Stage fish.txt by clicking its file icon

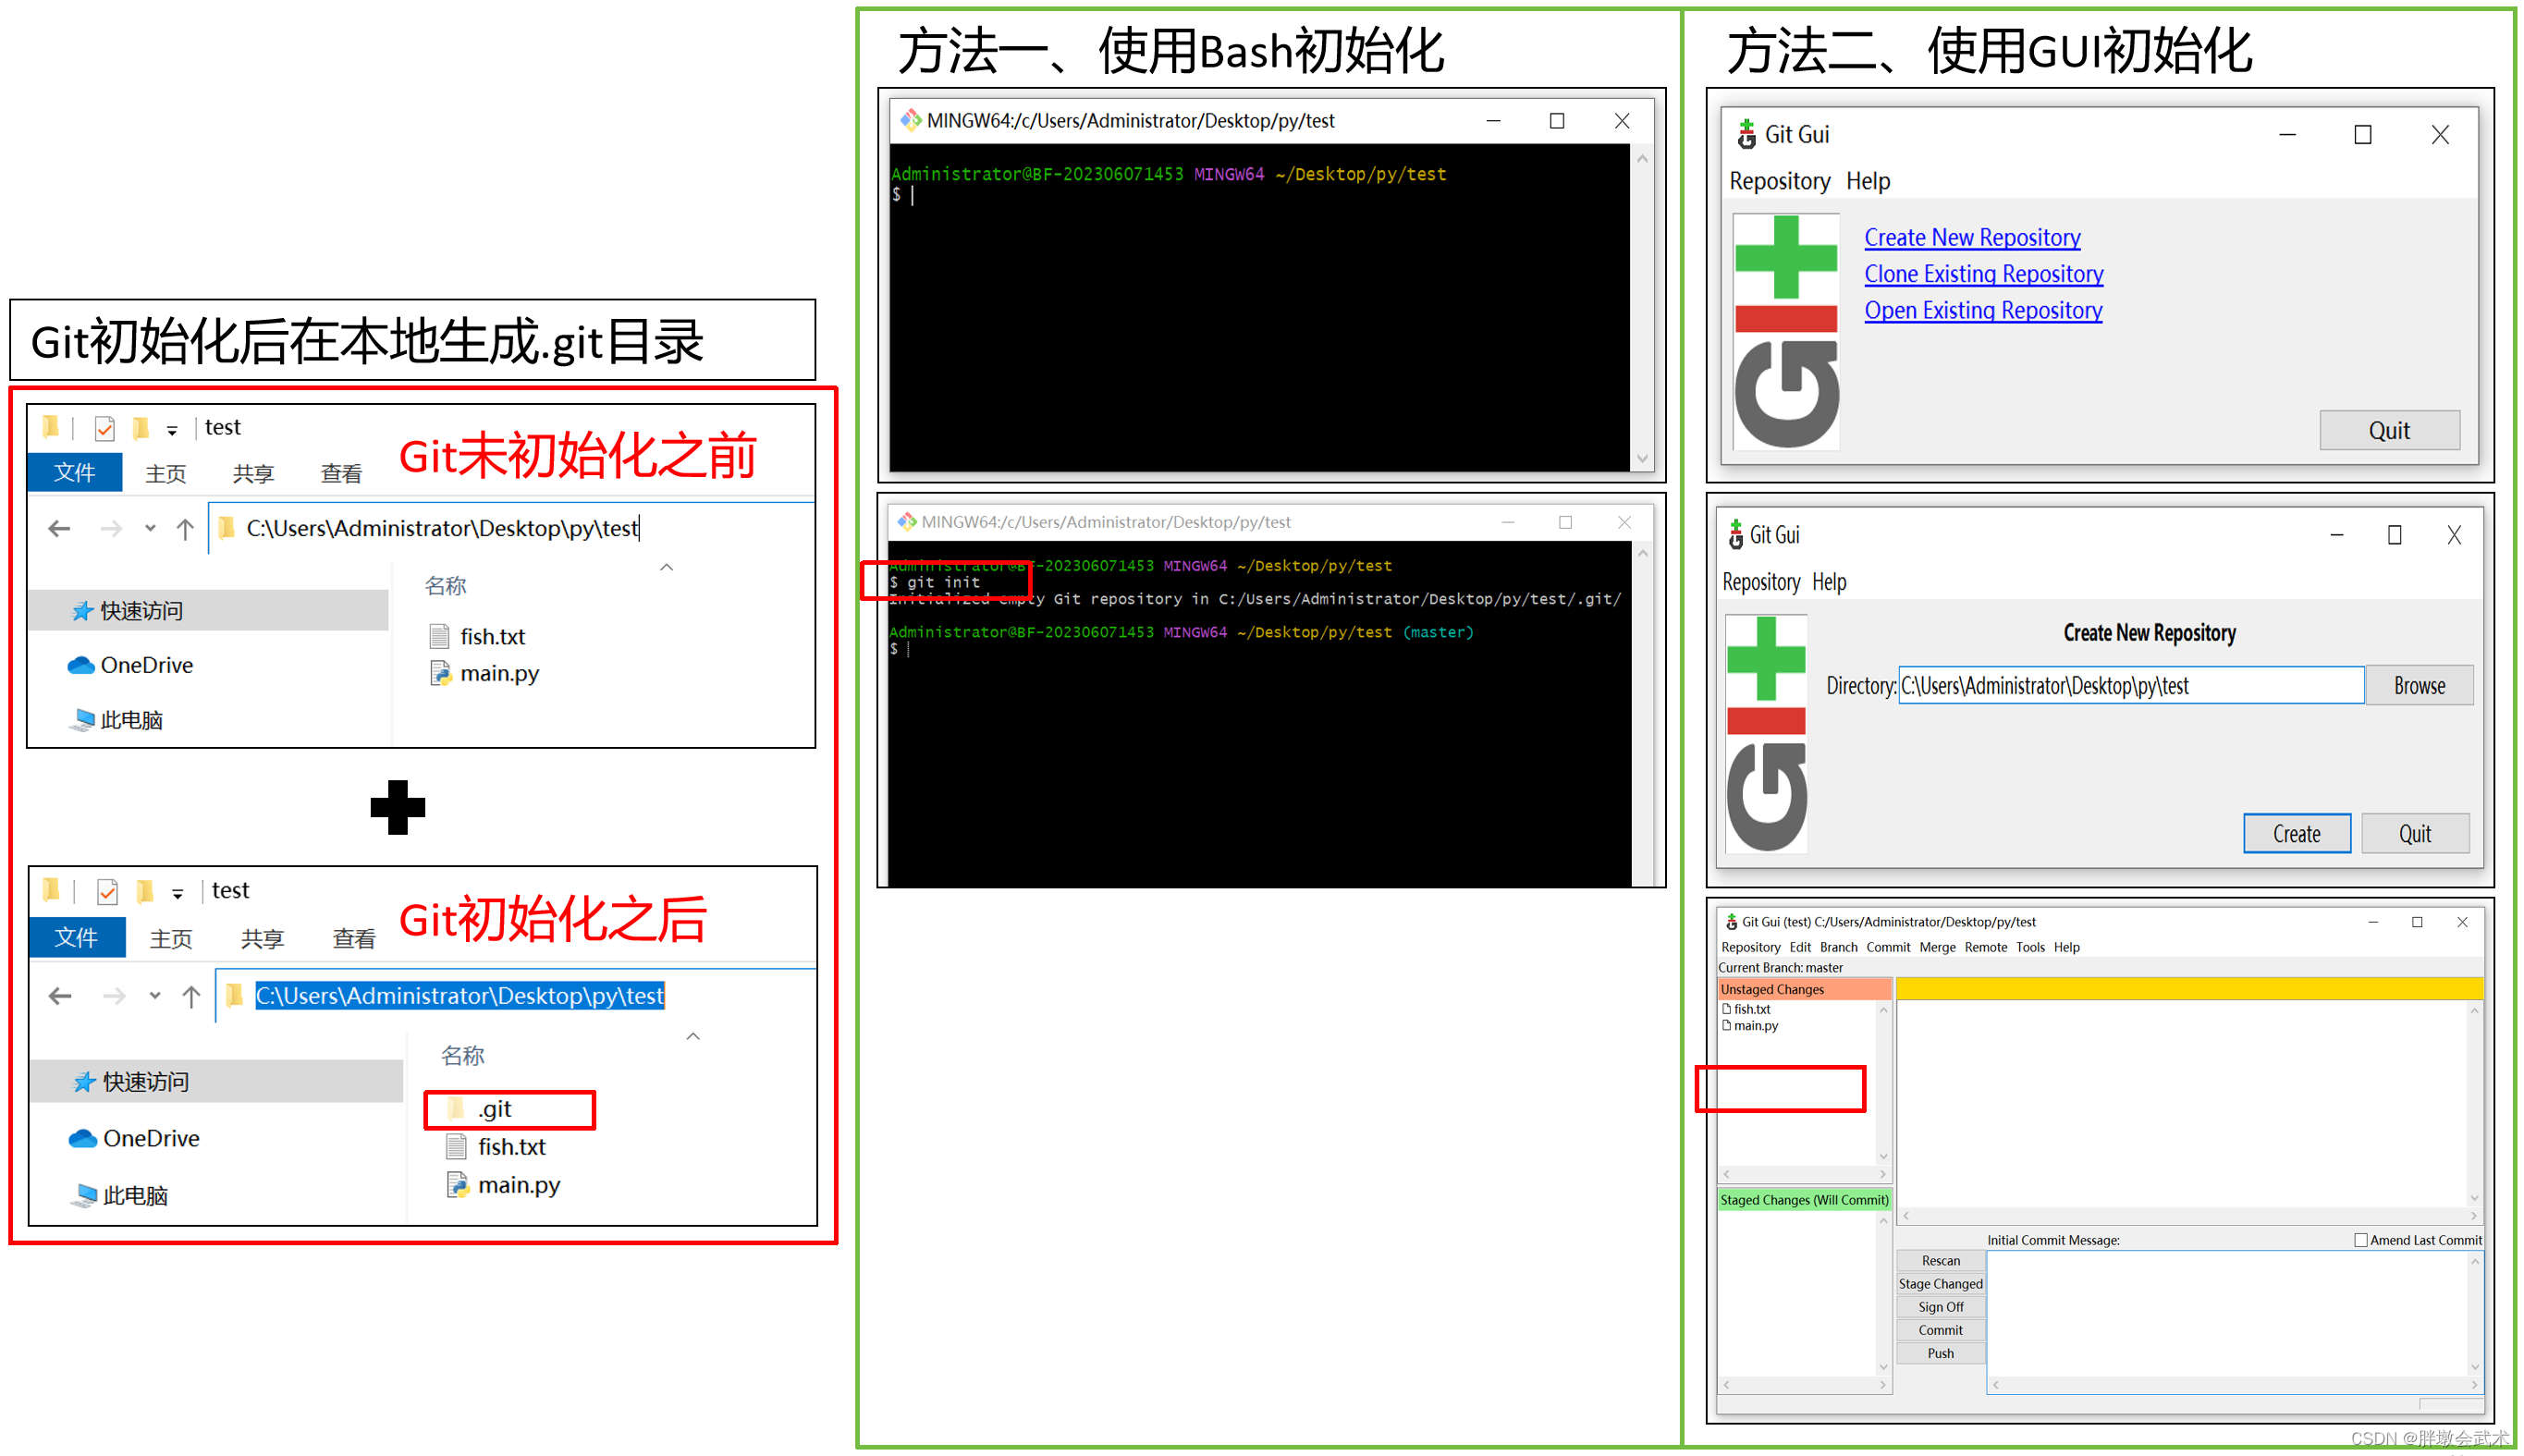pyautogui.click(x=1729, y=1009)
